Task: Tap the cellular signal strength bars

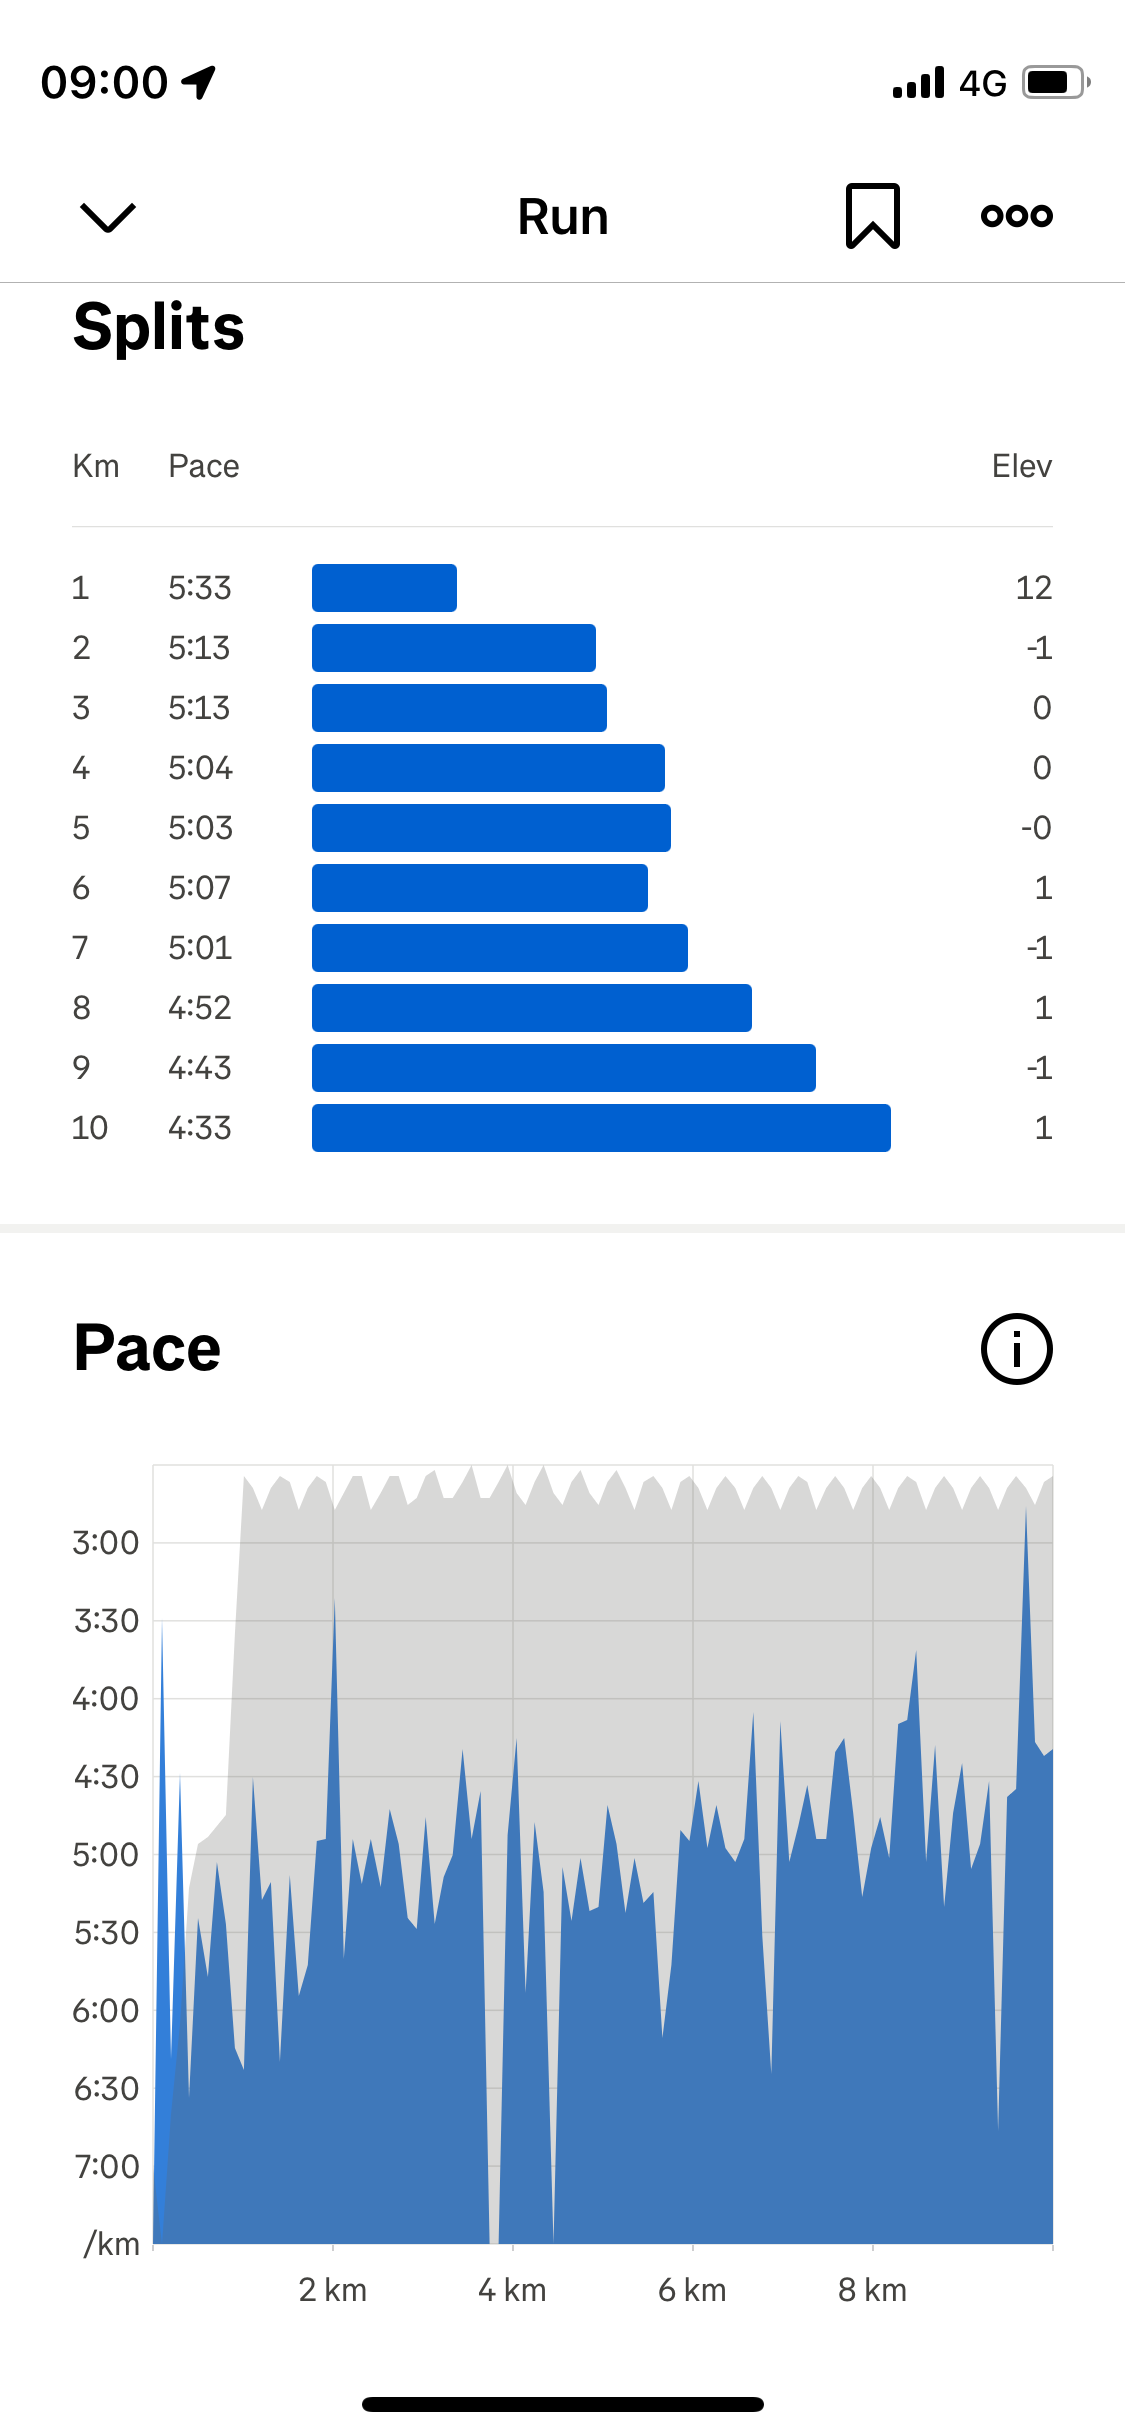Action: 918,83
